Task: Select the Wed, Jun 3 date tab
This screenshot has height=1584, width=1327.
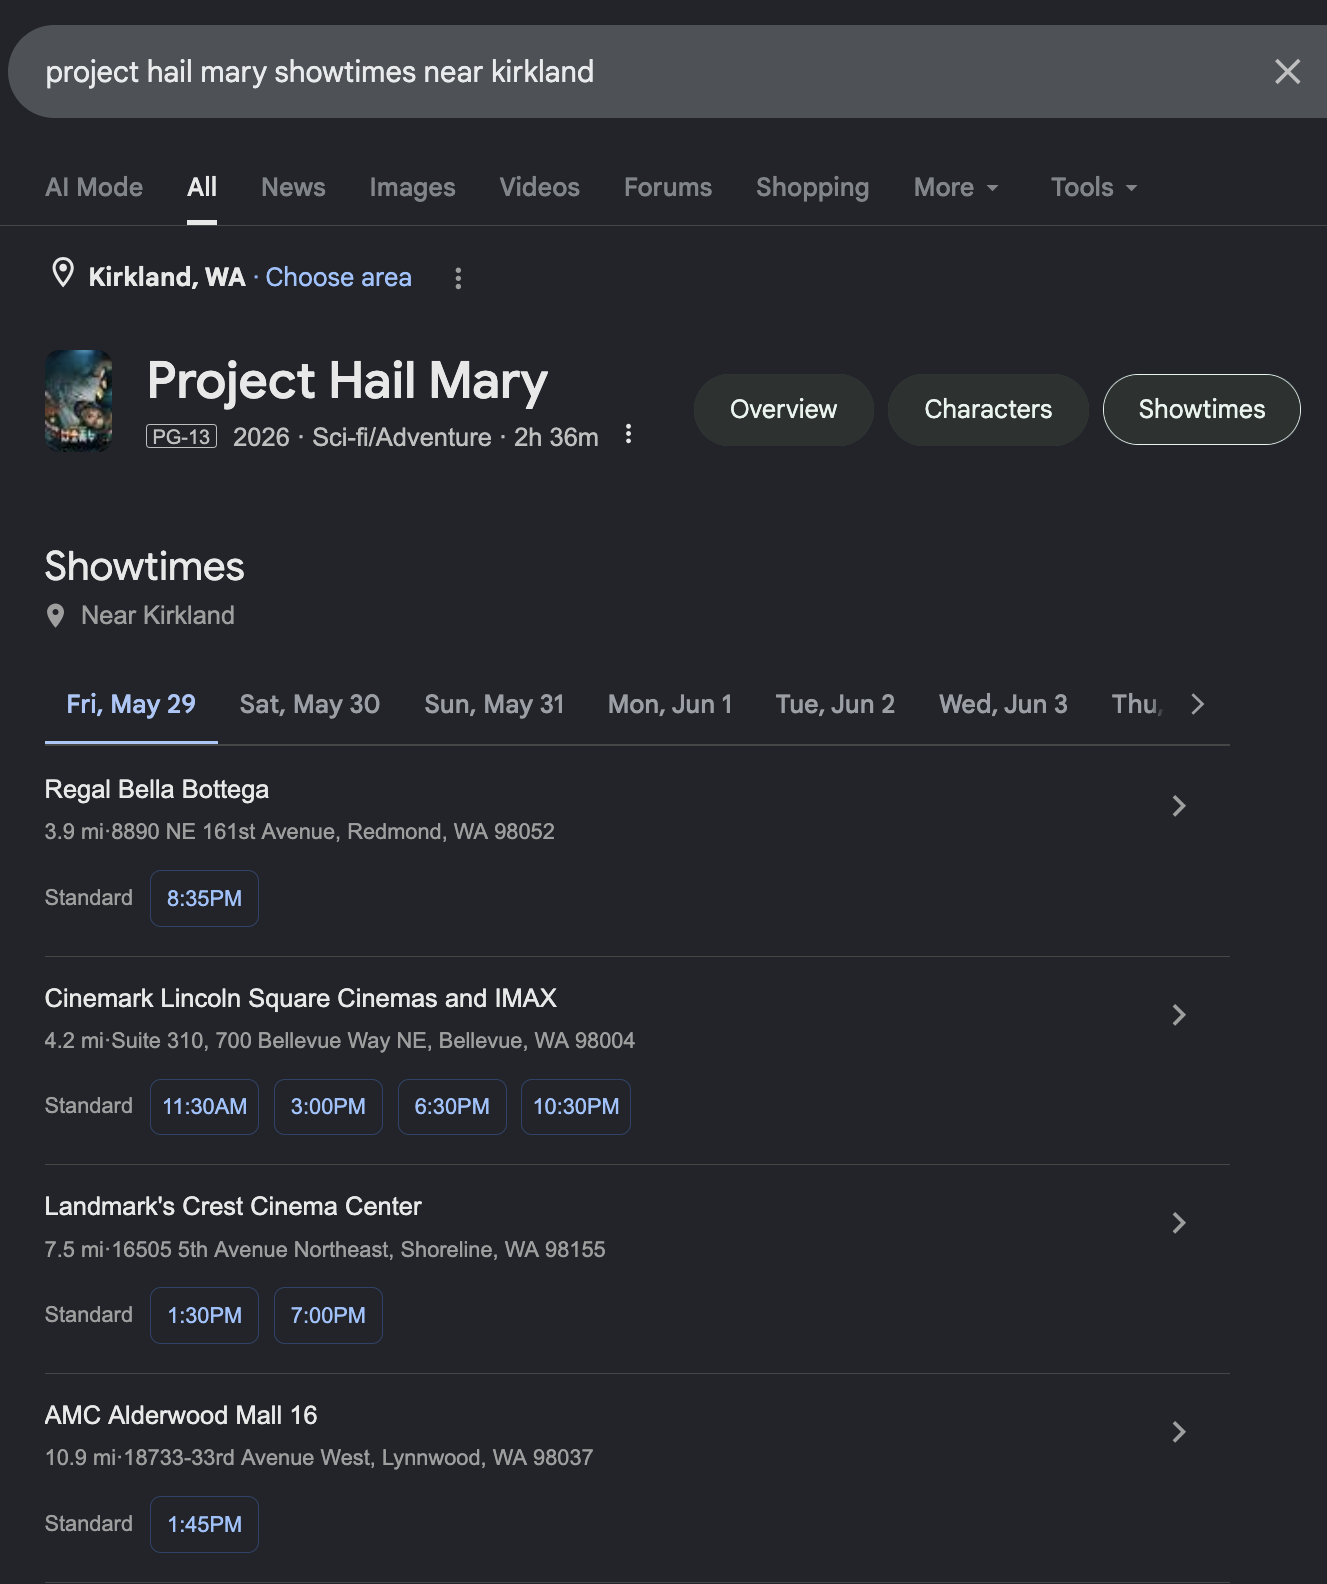Action: tap(1003, 704)
